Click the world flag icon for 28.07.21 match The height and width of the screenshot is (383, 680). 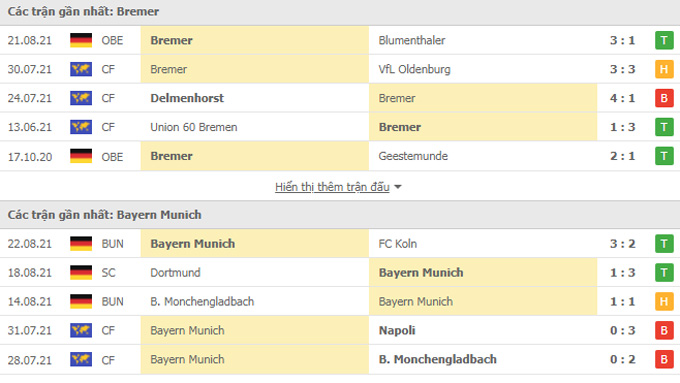[x=81, y=360]
